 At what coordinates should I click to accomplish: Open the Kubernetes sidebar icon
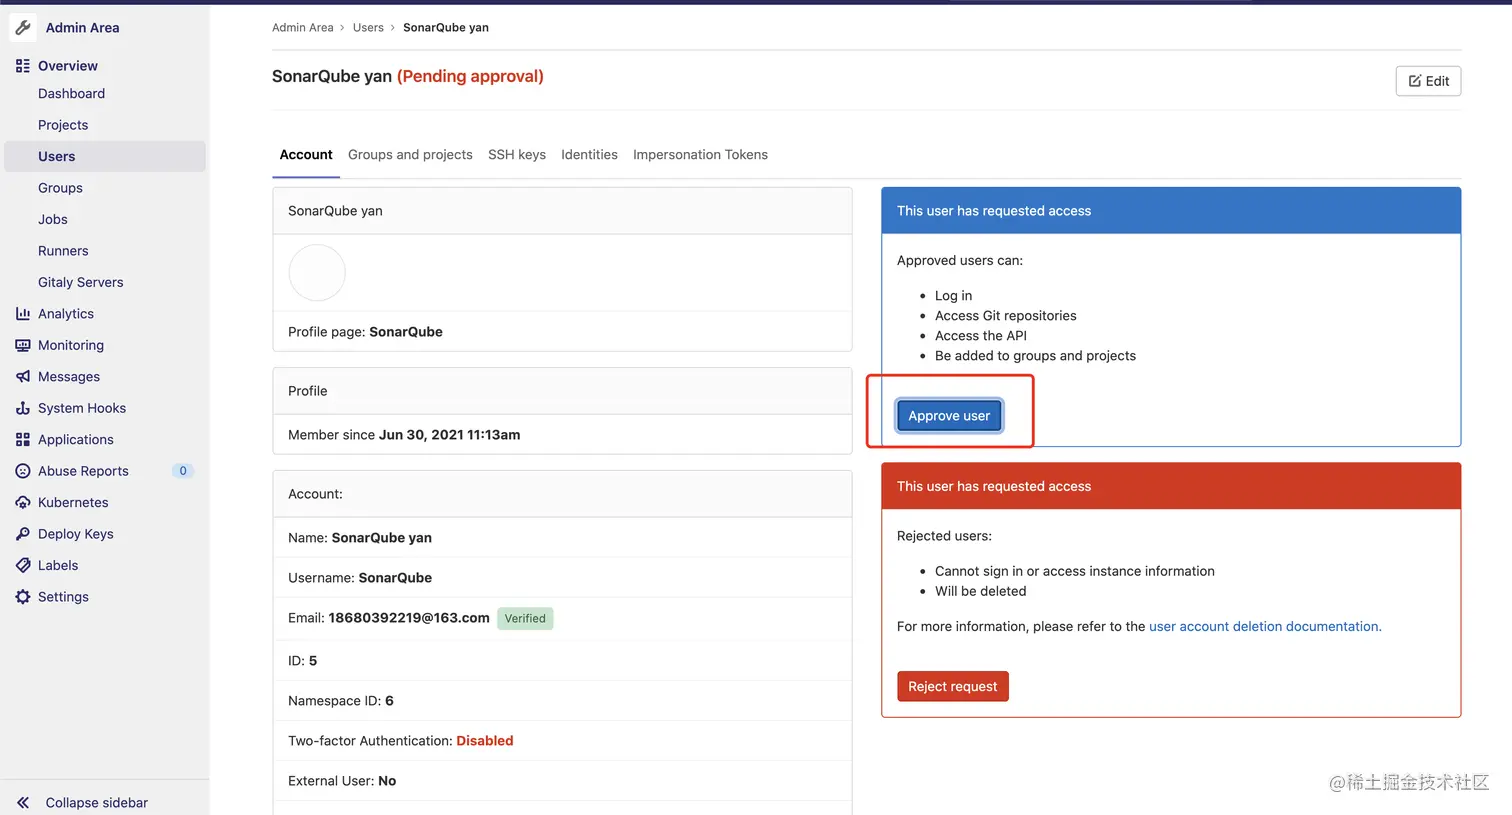[23, 502]
